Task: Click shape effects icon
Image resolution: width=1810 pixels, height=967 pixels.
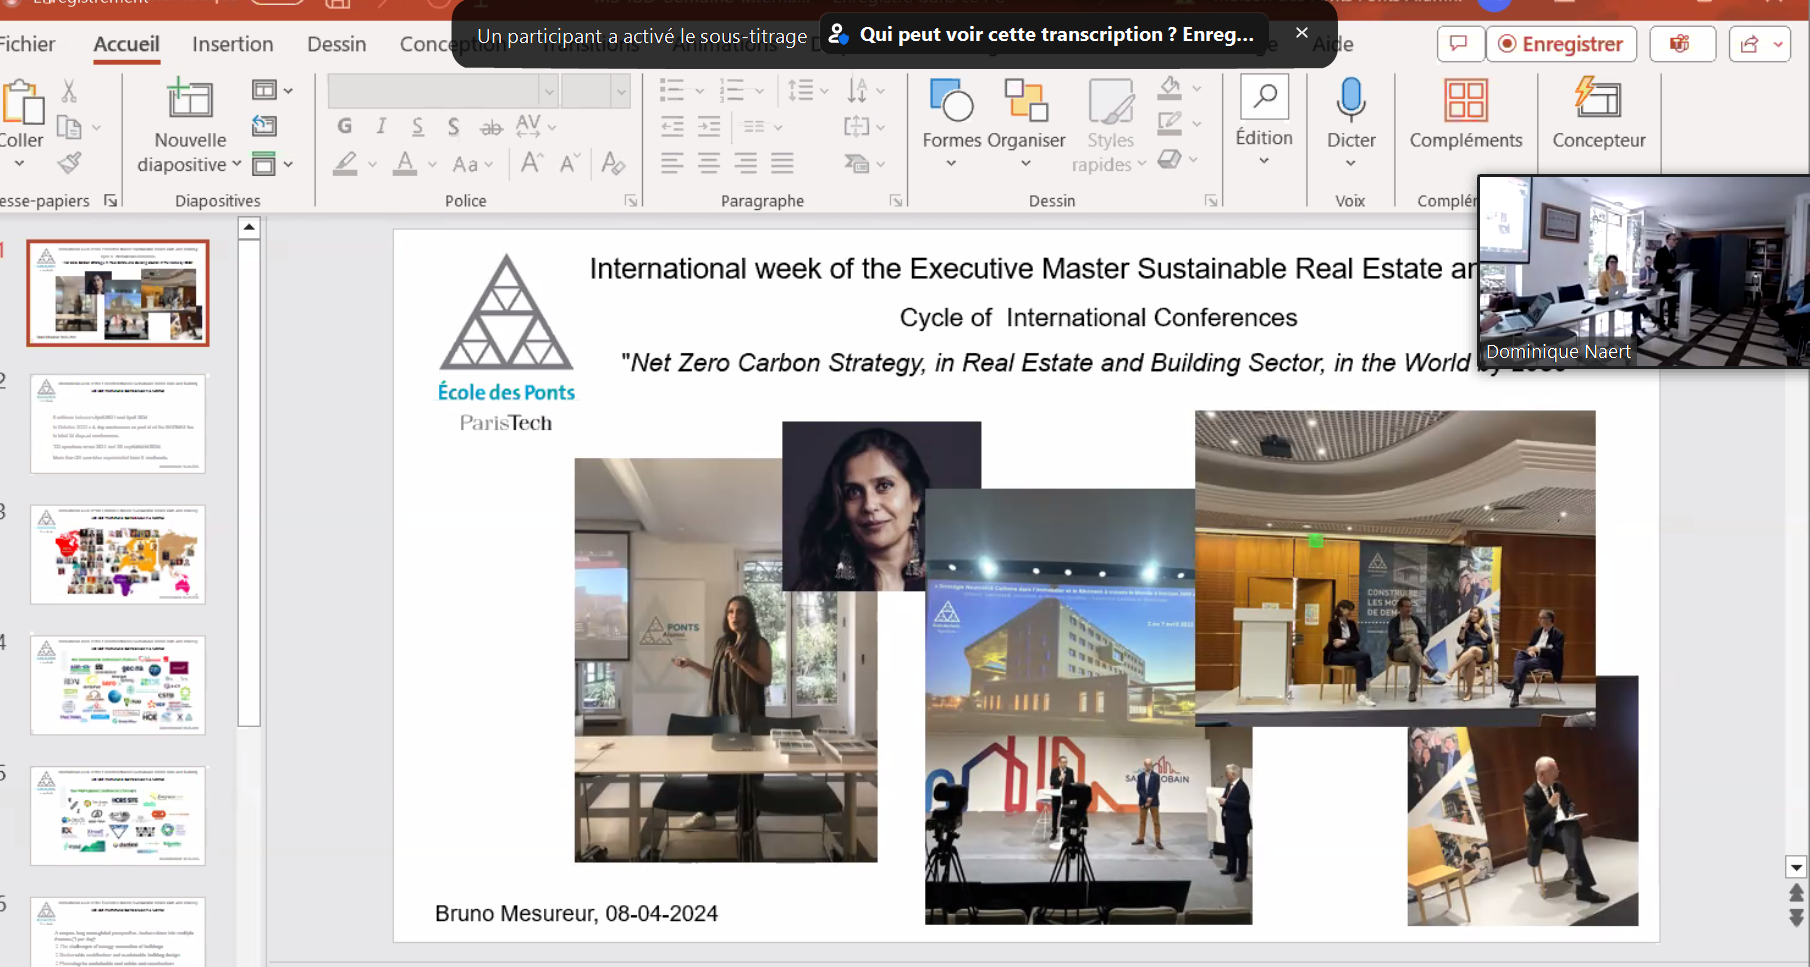Action: click(1170, 160)
